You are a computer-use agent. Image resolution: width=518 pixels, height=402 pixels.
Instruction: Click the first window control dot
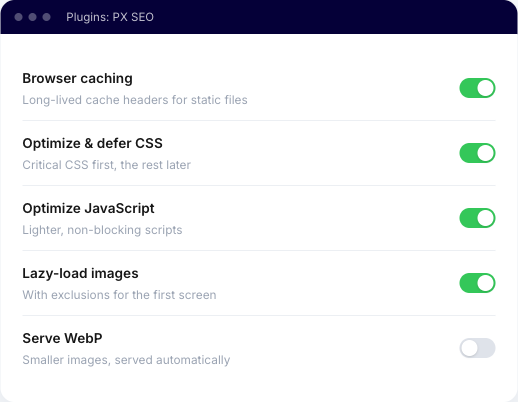point(19,17)
